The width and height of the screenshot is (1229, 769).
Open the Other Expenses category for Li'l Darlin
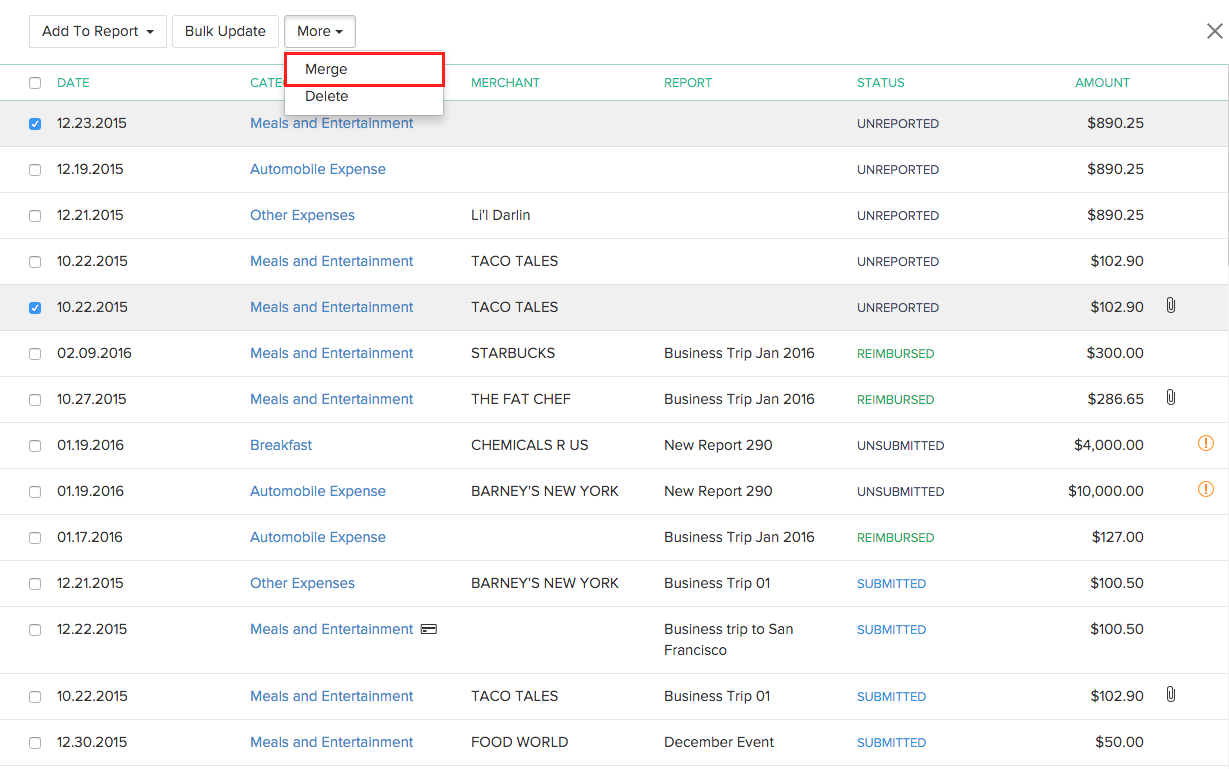[302, 215]
